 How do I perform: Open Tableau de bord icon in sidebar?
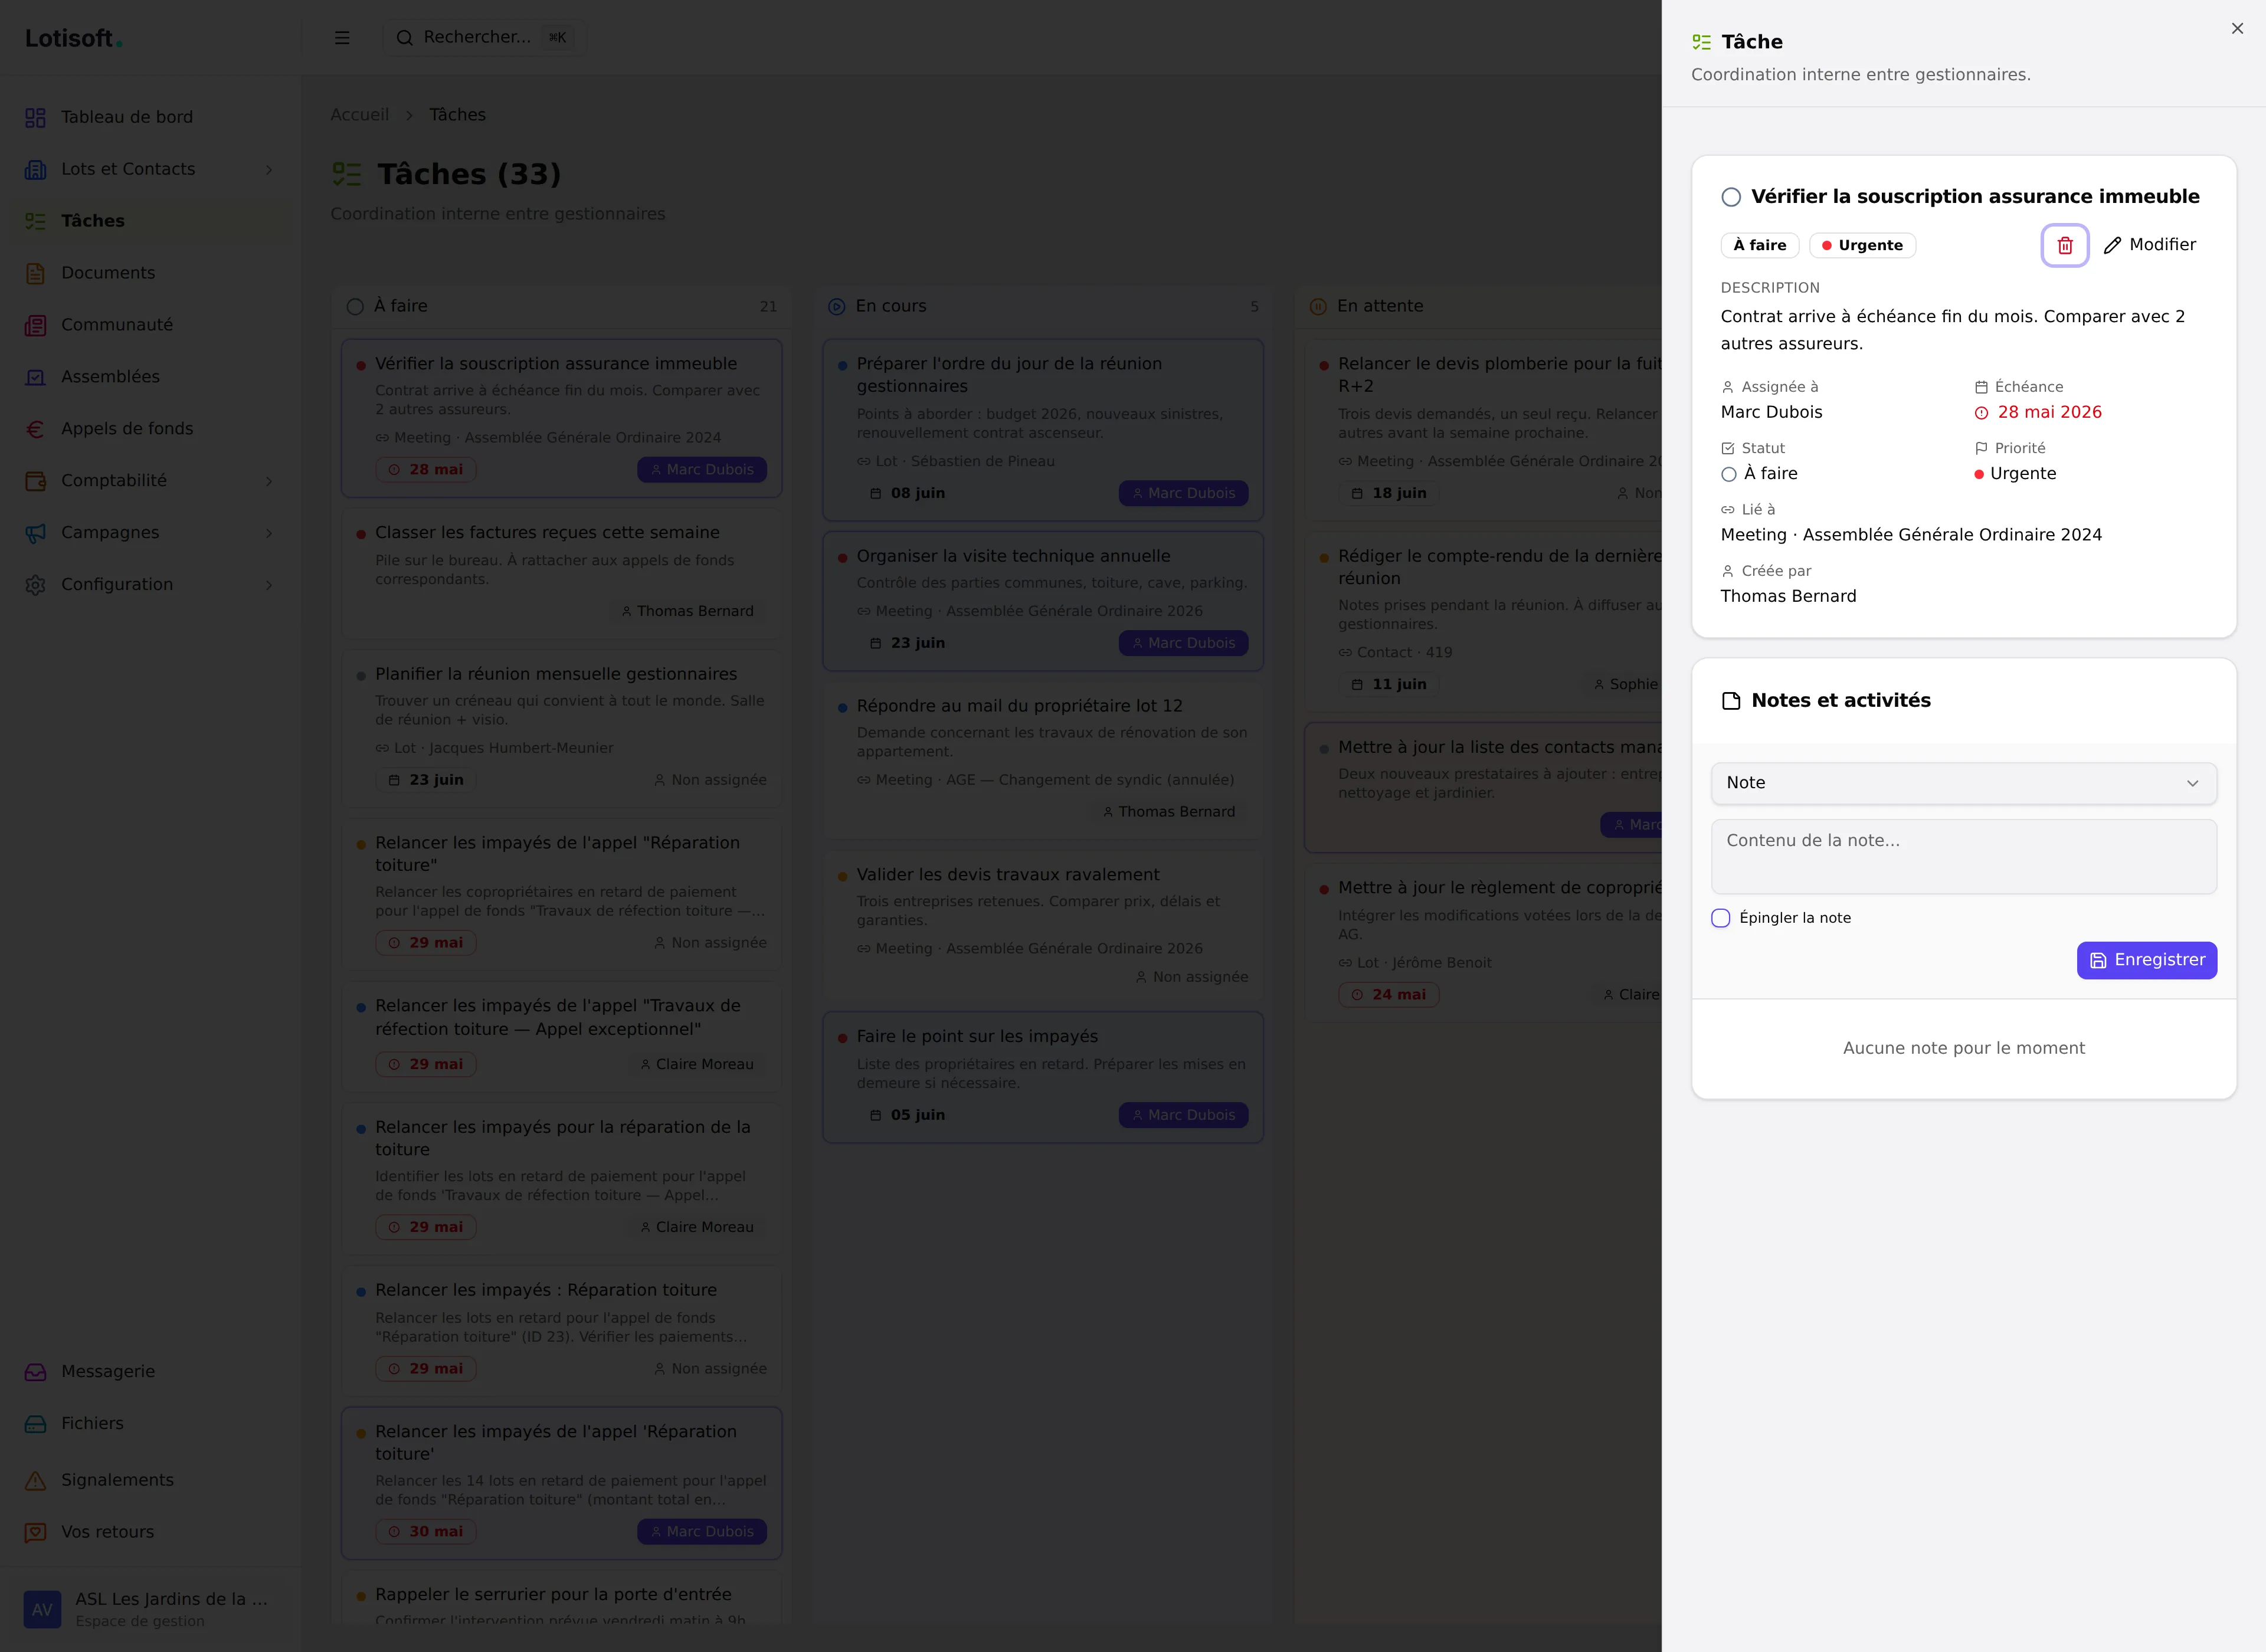tap(36, 117)
